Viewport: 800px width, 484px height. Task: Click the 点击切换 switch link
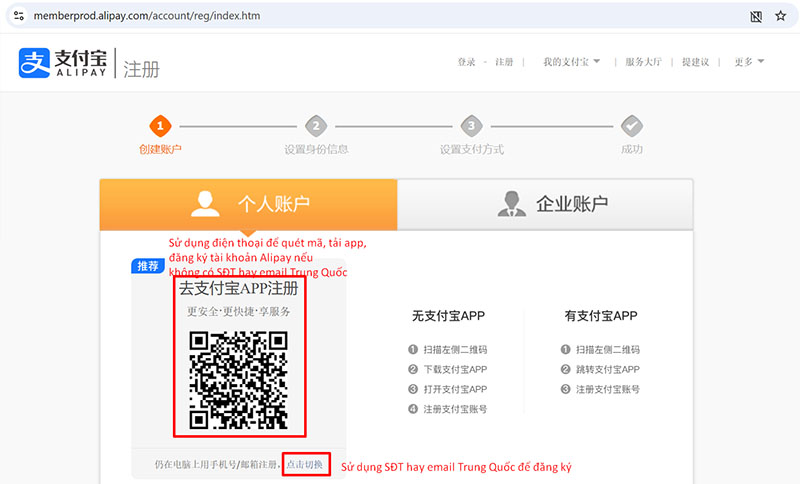(305, 465)
